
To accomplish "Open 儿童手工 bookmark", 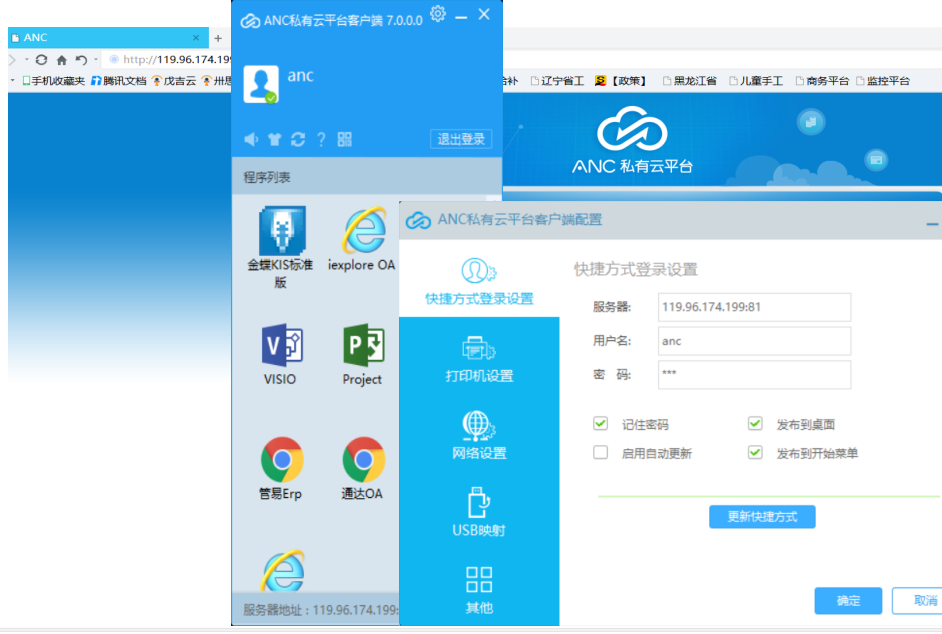I will pyautogui.click(x=756, y=81).
